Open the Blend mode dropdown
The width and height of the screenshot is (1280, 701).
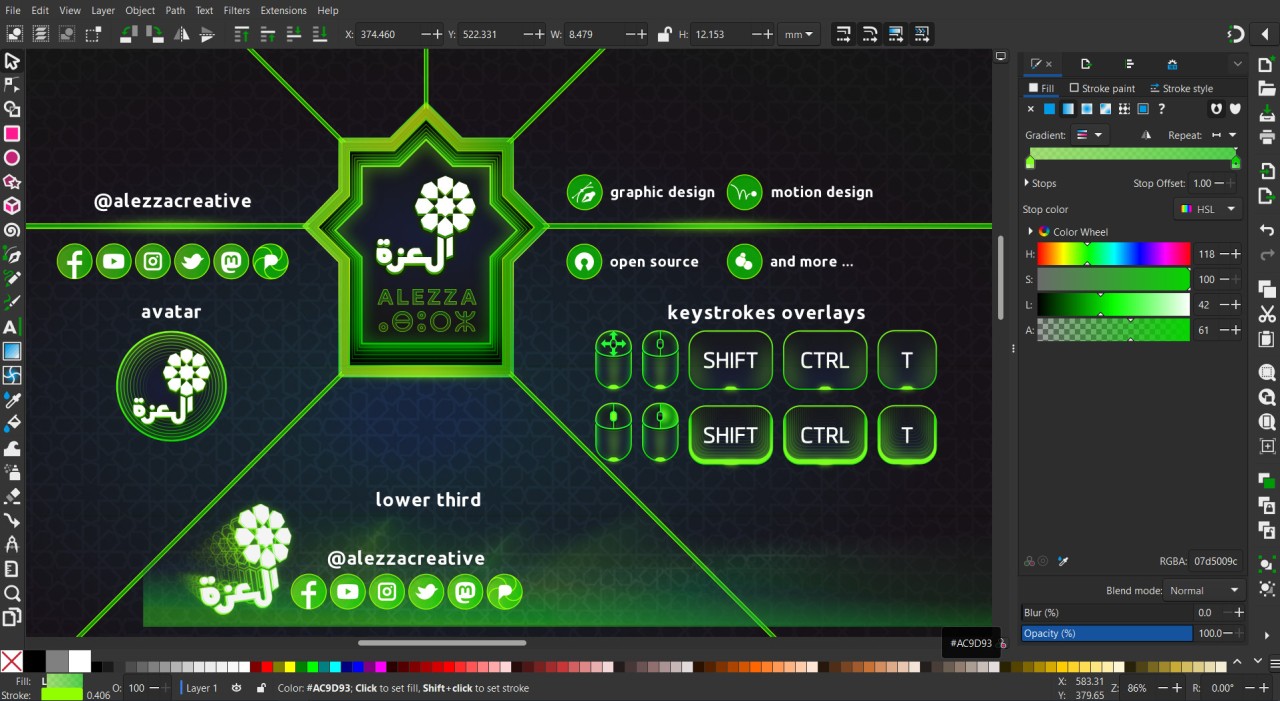pyautogui.click(x=1203, y=590)
